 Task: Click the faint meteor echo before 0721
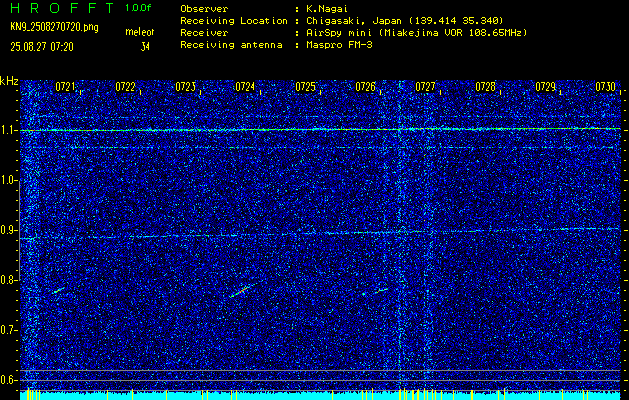59,290
